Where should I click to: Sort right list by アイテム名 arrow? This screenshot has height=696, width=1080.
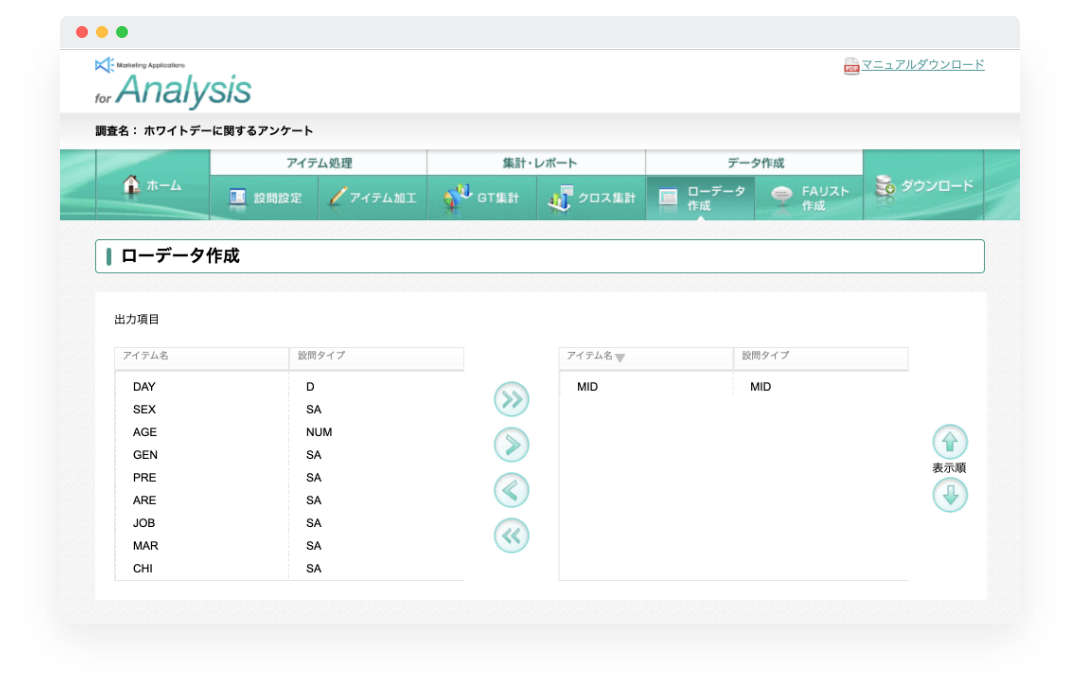pos(620,357)
